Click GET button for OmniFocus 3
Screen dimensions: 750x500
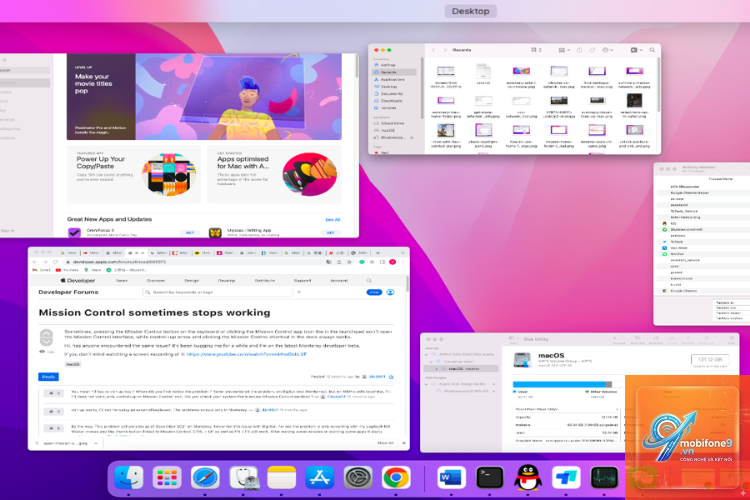point(189,233)
